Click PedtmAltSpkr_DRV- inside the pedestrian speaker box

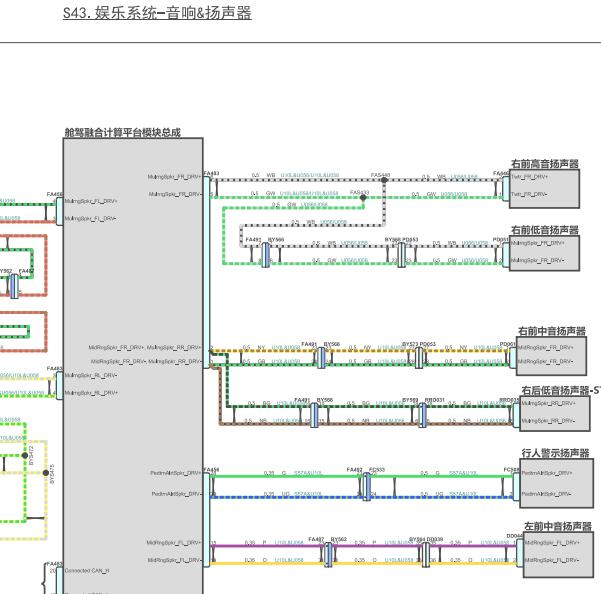pos(547,494)
